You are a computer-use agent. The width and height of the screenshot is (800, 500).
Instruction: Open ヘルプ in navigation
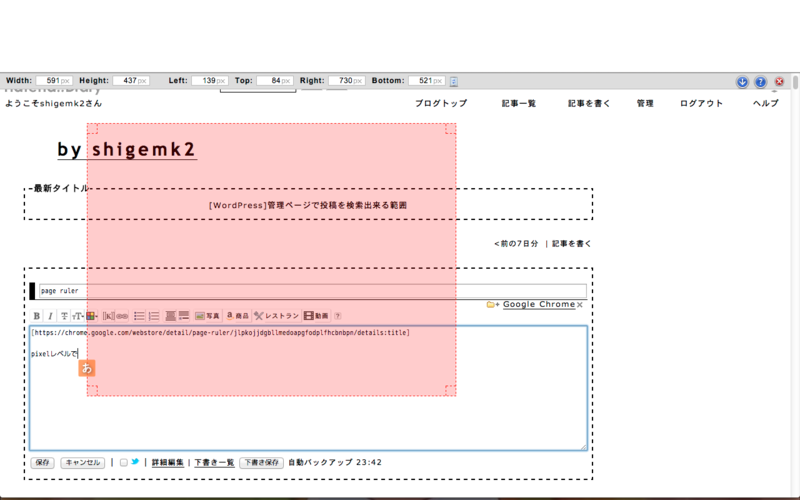(766, 103)
